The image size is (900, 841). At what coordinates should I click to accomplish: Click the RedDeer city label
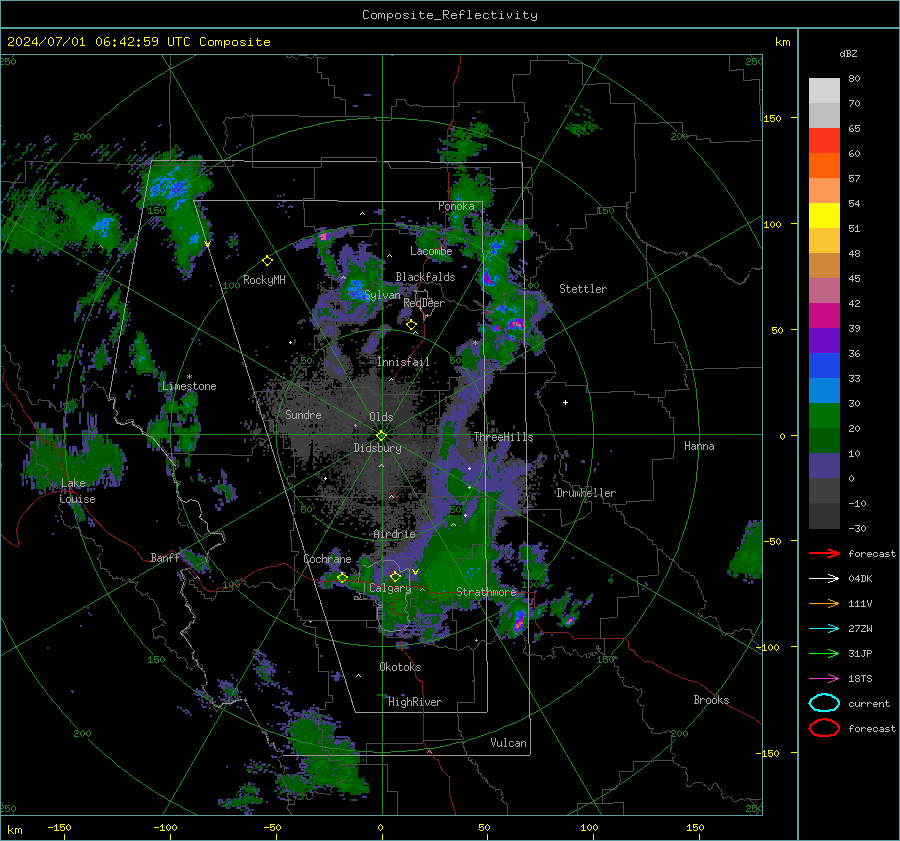pos(424,303)
